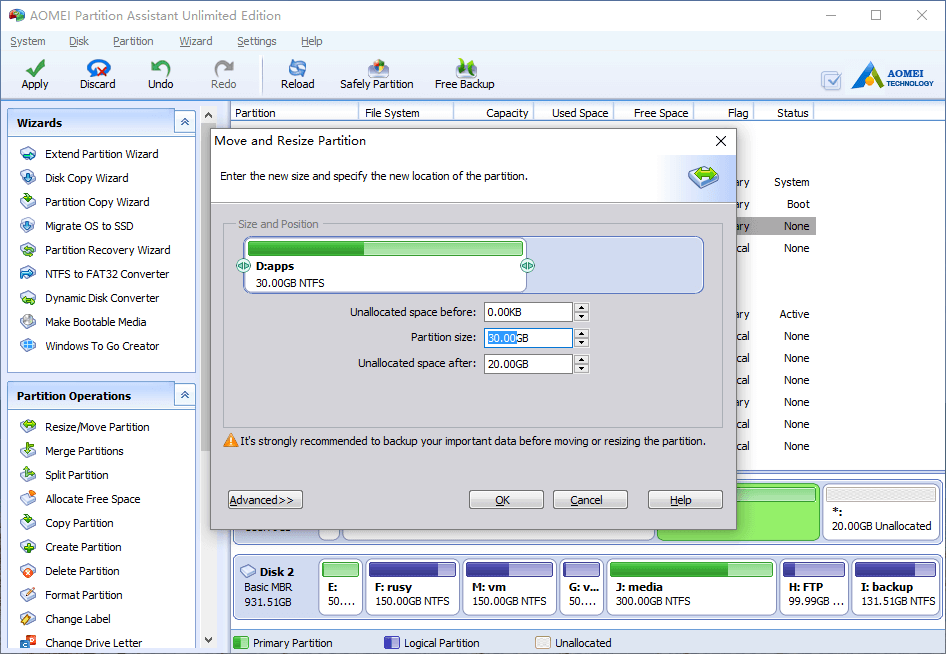
Task: Grab the right resize handle of D:apps
Action: 527,265
